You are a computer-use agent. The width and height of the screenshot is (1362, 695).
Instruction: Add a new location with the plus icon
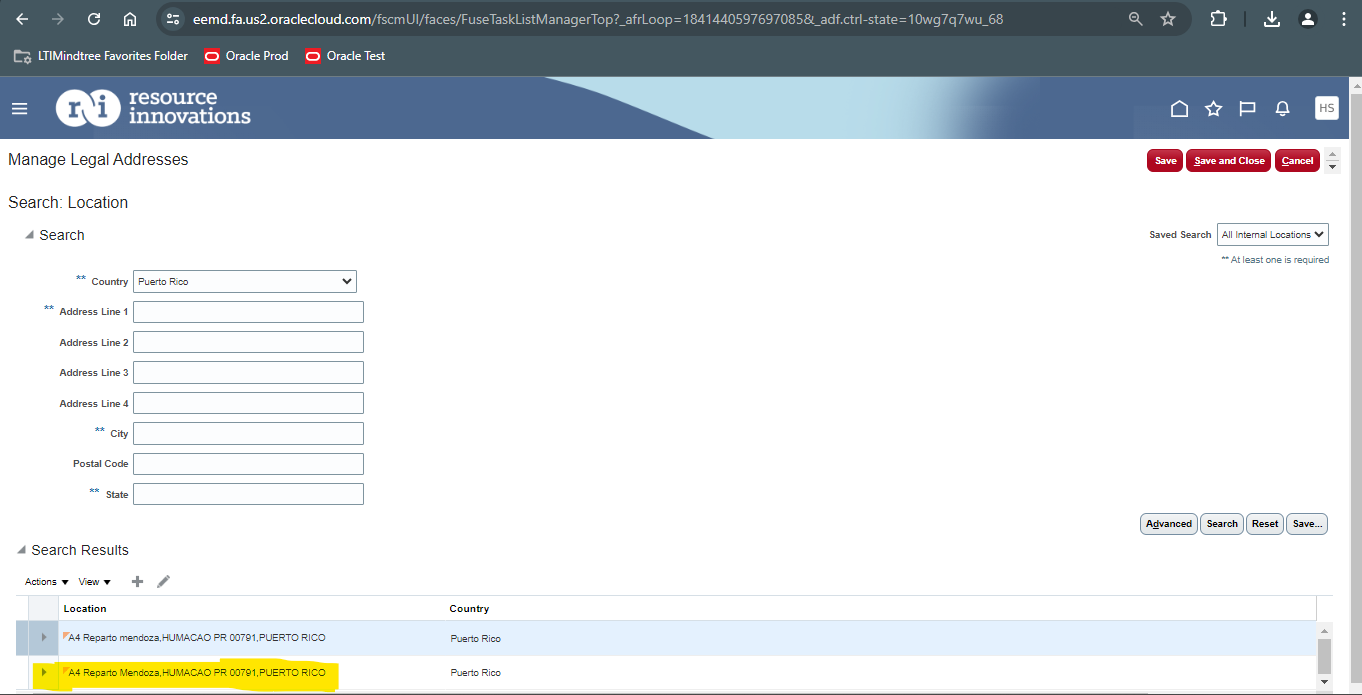point(137,581)
